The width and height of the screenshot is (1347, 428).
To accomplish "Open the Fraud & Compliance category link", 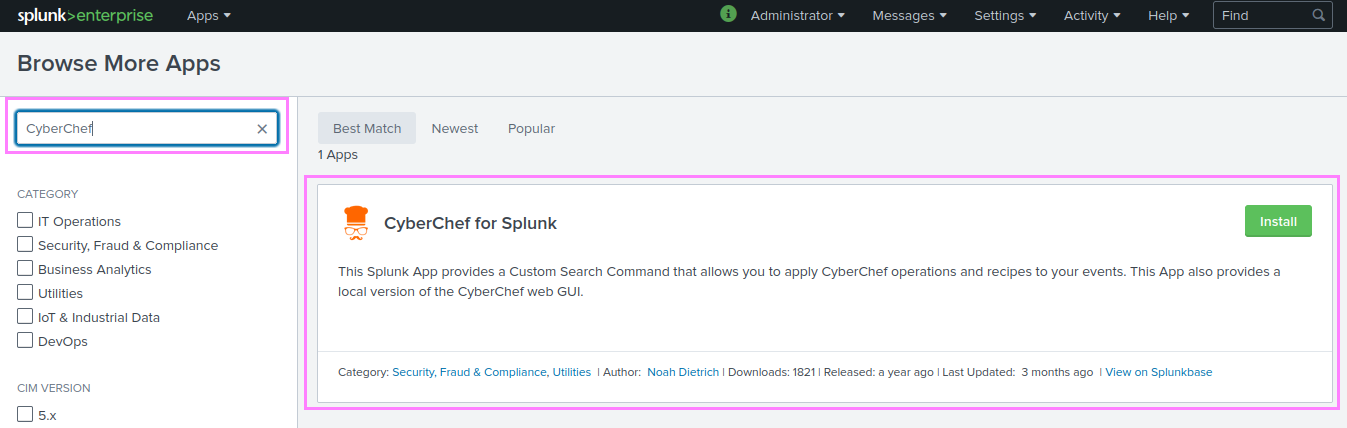I will click(493, 372).
